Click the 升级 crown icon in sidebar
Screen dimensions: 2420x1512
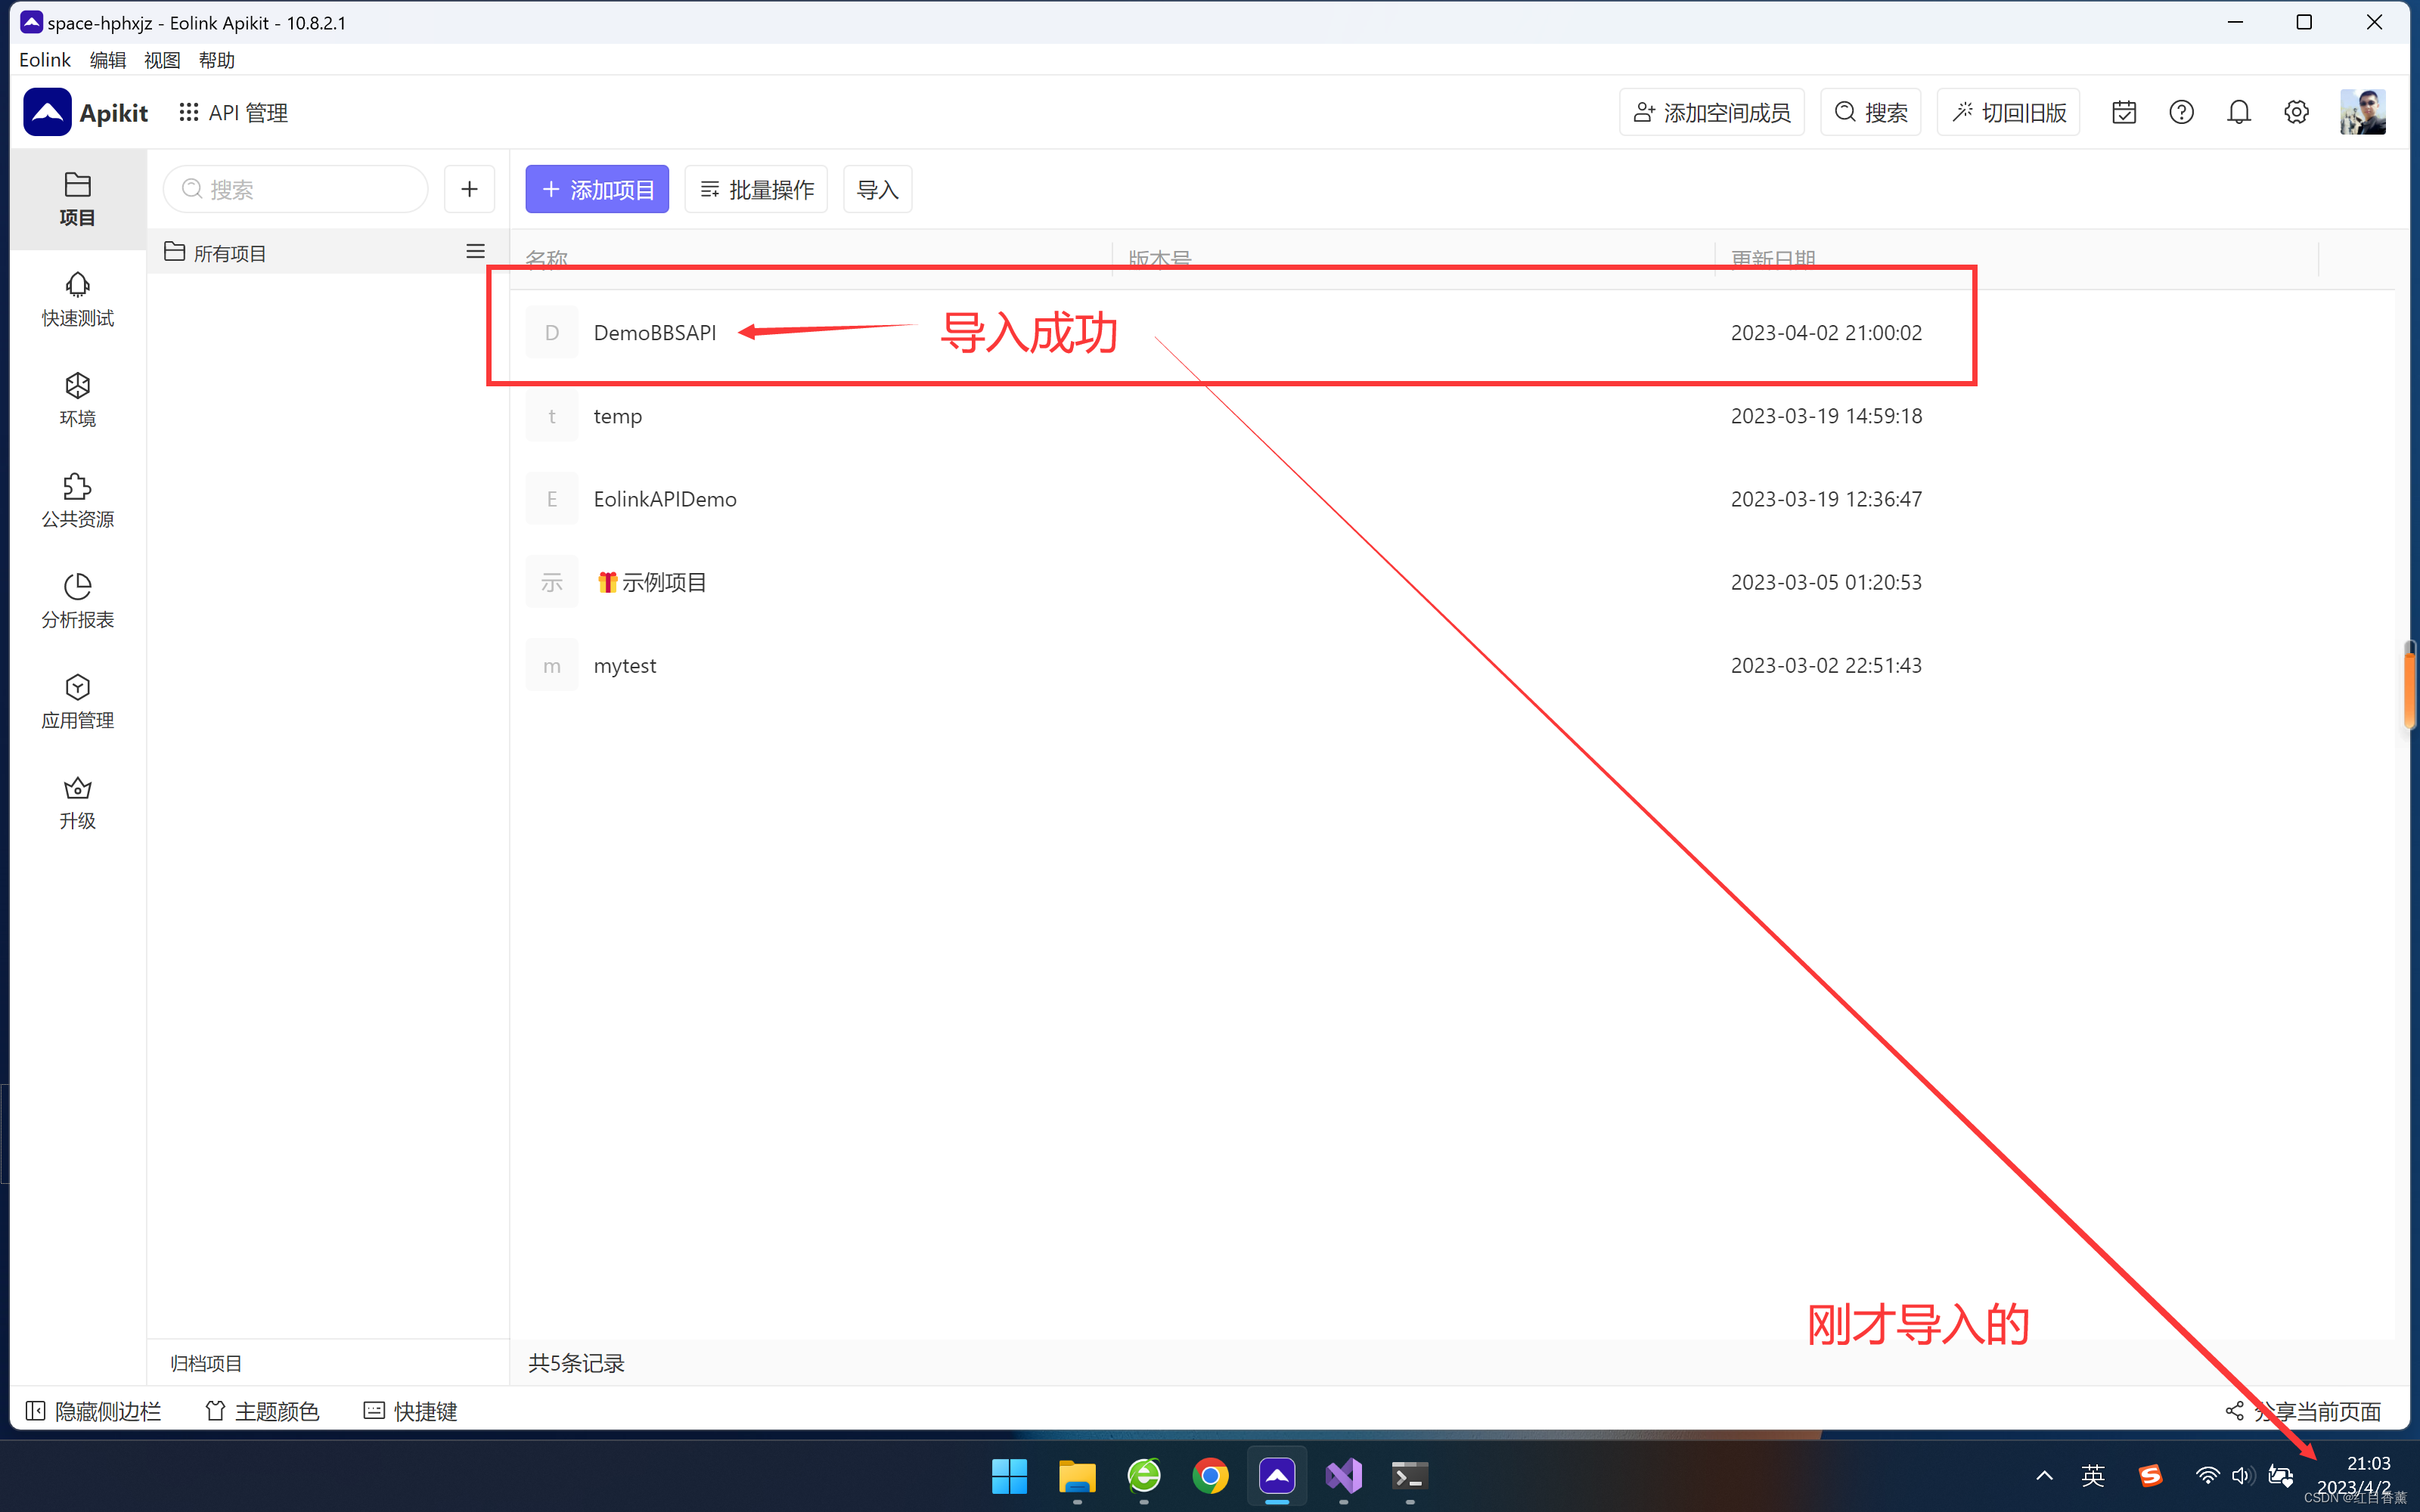coord(77,801)
